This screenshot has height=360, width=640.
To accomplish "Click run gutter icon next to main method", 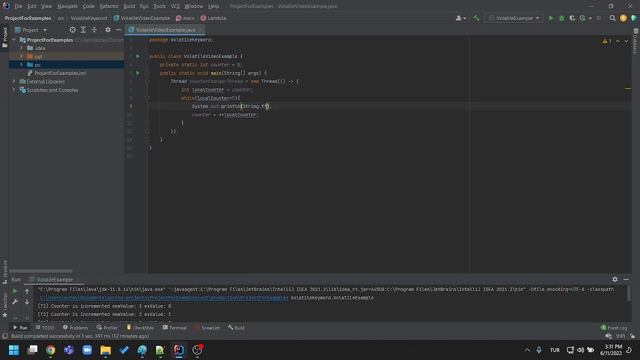I will (x=138, y=73).
